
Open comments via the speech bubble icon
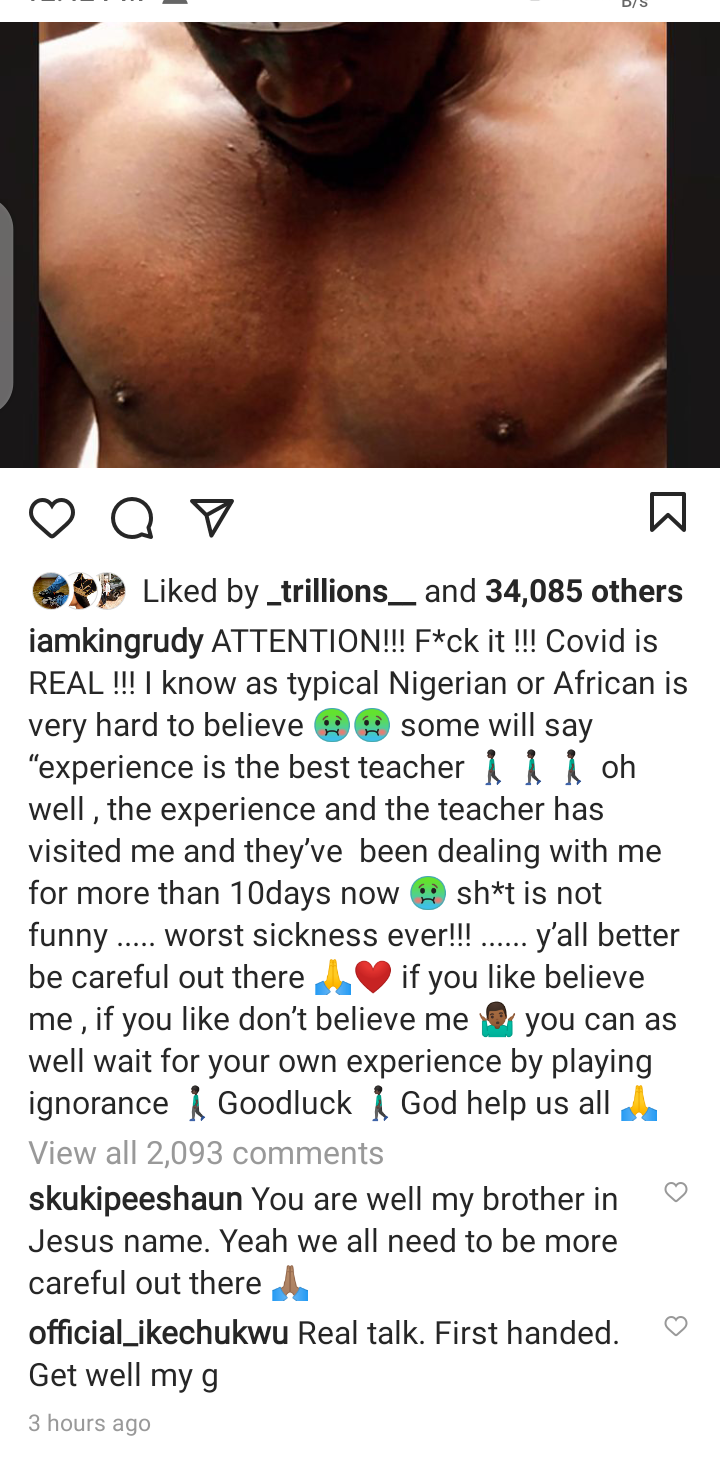[x=132, y=518]
